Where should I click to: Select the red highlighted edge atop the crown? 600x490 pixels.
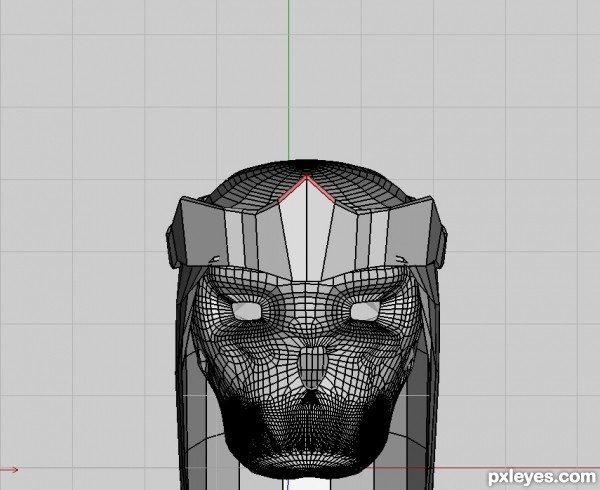[306, 188]
